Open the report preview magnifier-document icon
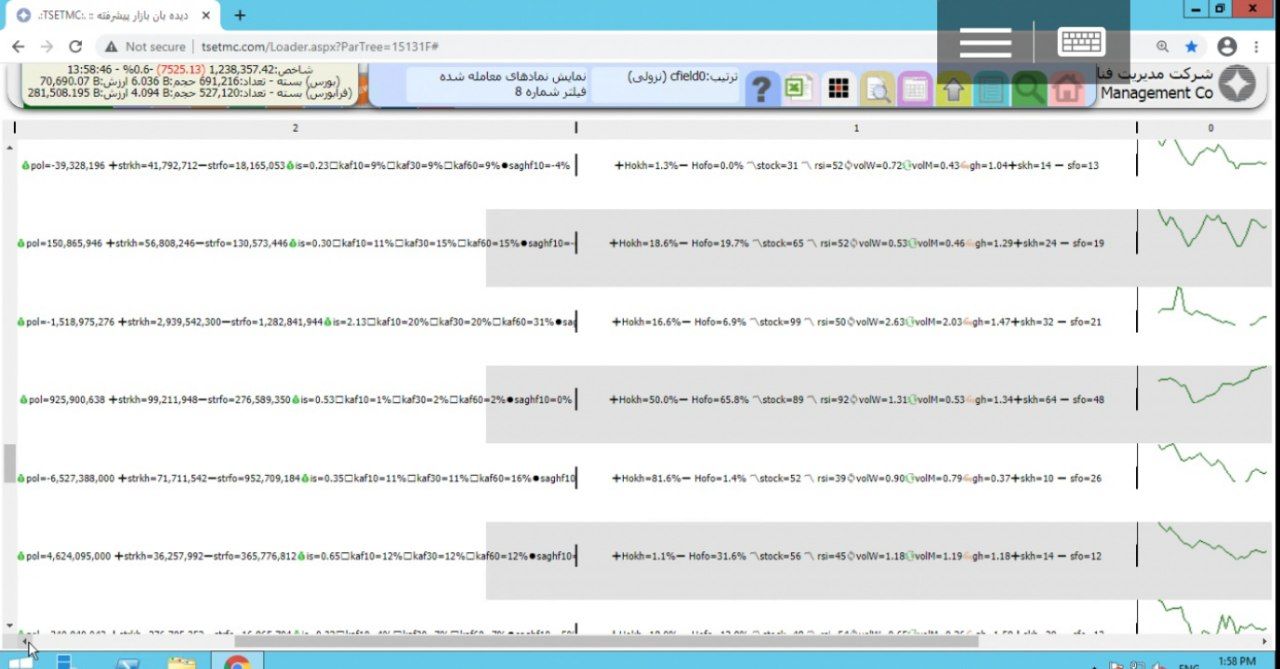 click(x=878, y=89)
